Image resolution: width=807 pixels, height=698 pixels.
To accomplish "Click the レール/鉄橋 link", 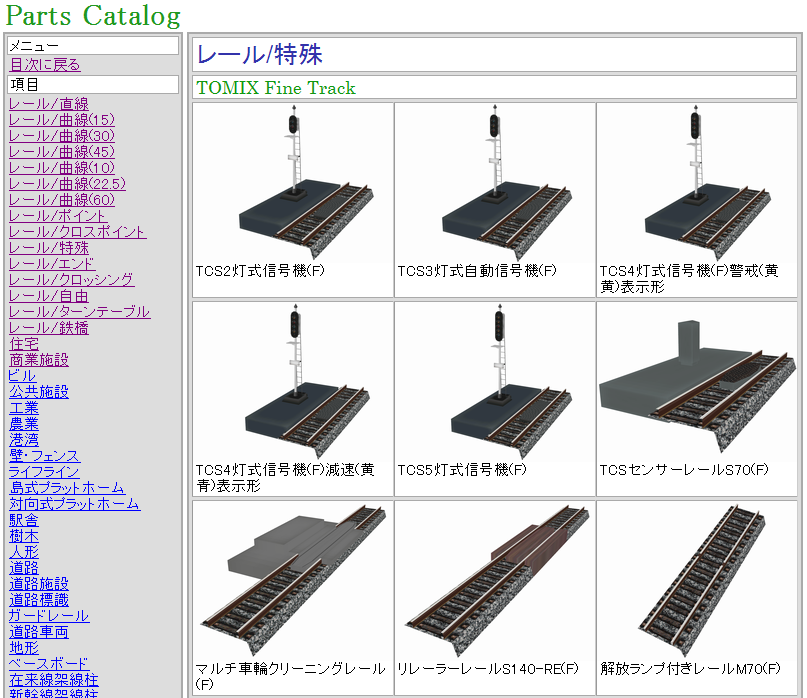I will (x=49, y=328).
